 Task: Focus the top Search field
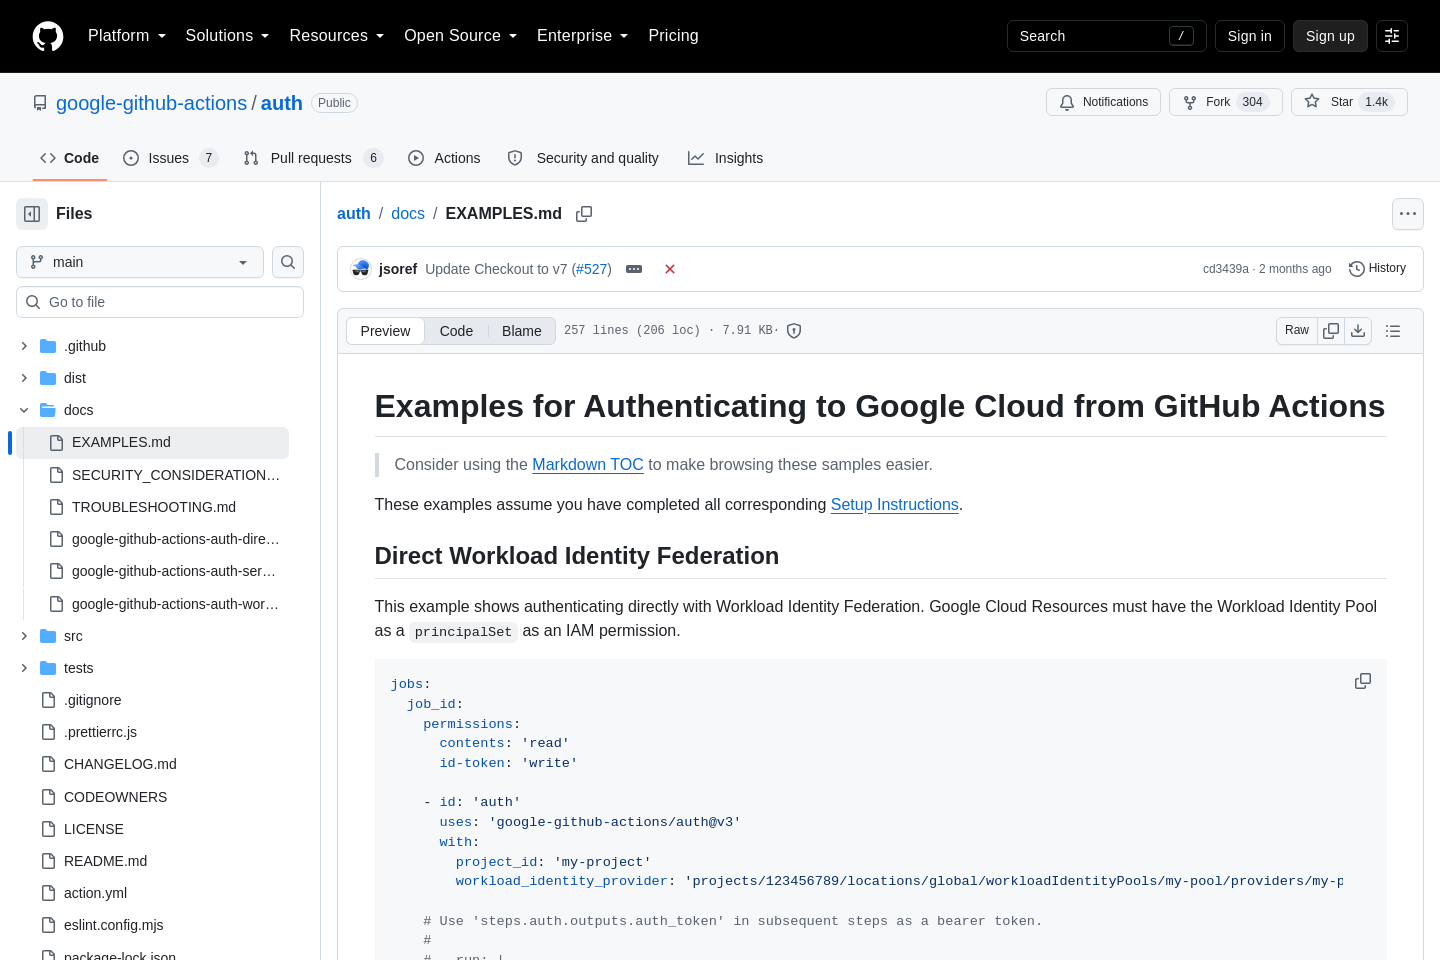pos(1107,36)
